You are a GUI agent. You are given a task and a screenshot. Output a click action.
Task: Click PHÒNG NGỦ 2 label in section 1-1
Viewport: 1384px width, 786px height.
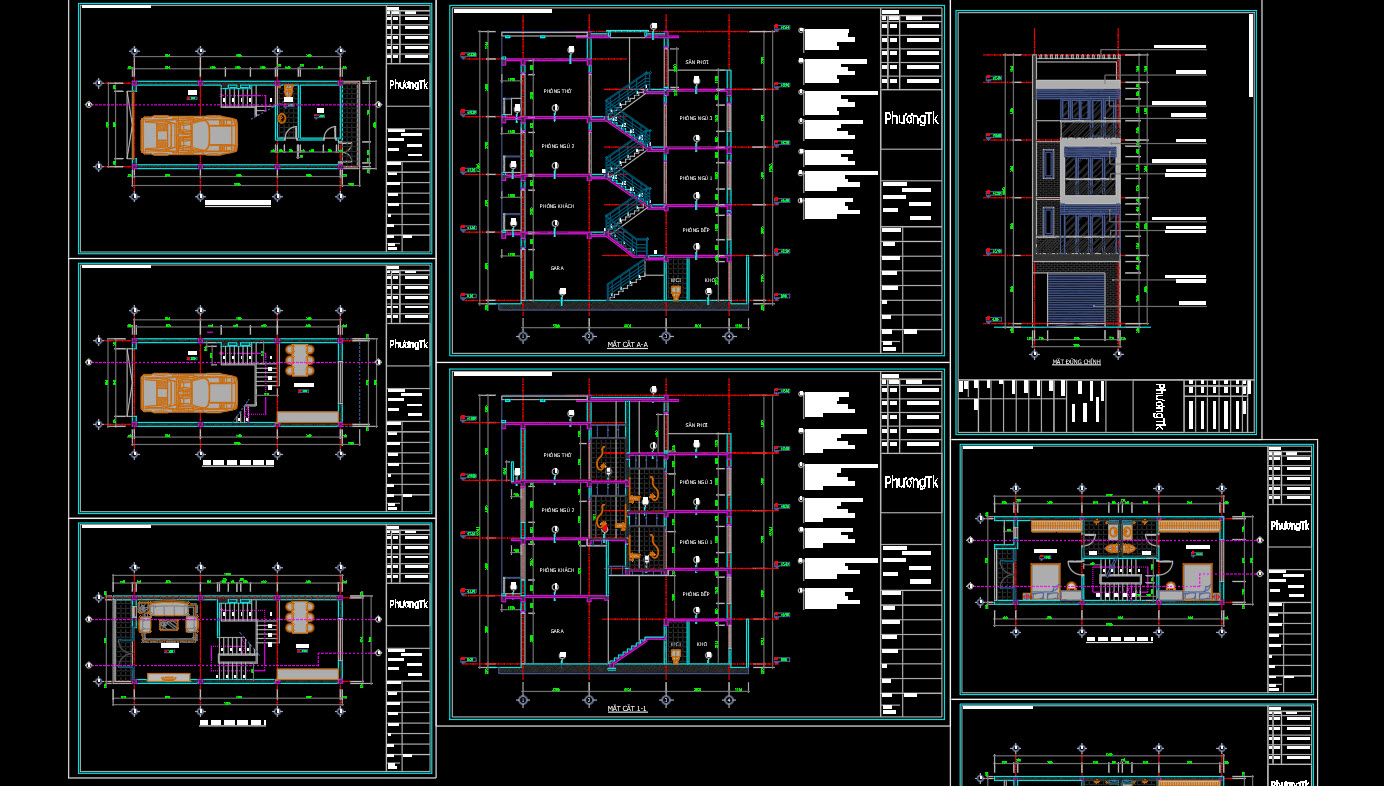click(x=558, y=510)
